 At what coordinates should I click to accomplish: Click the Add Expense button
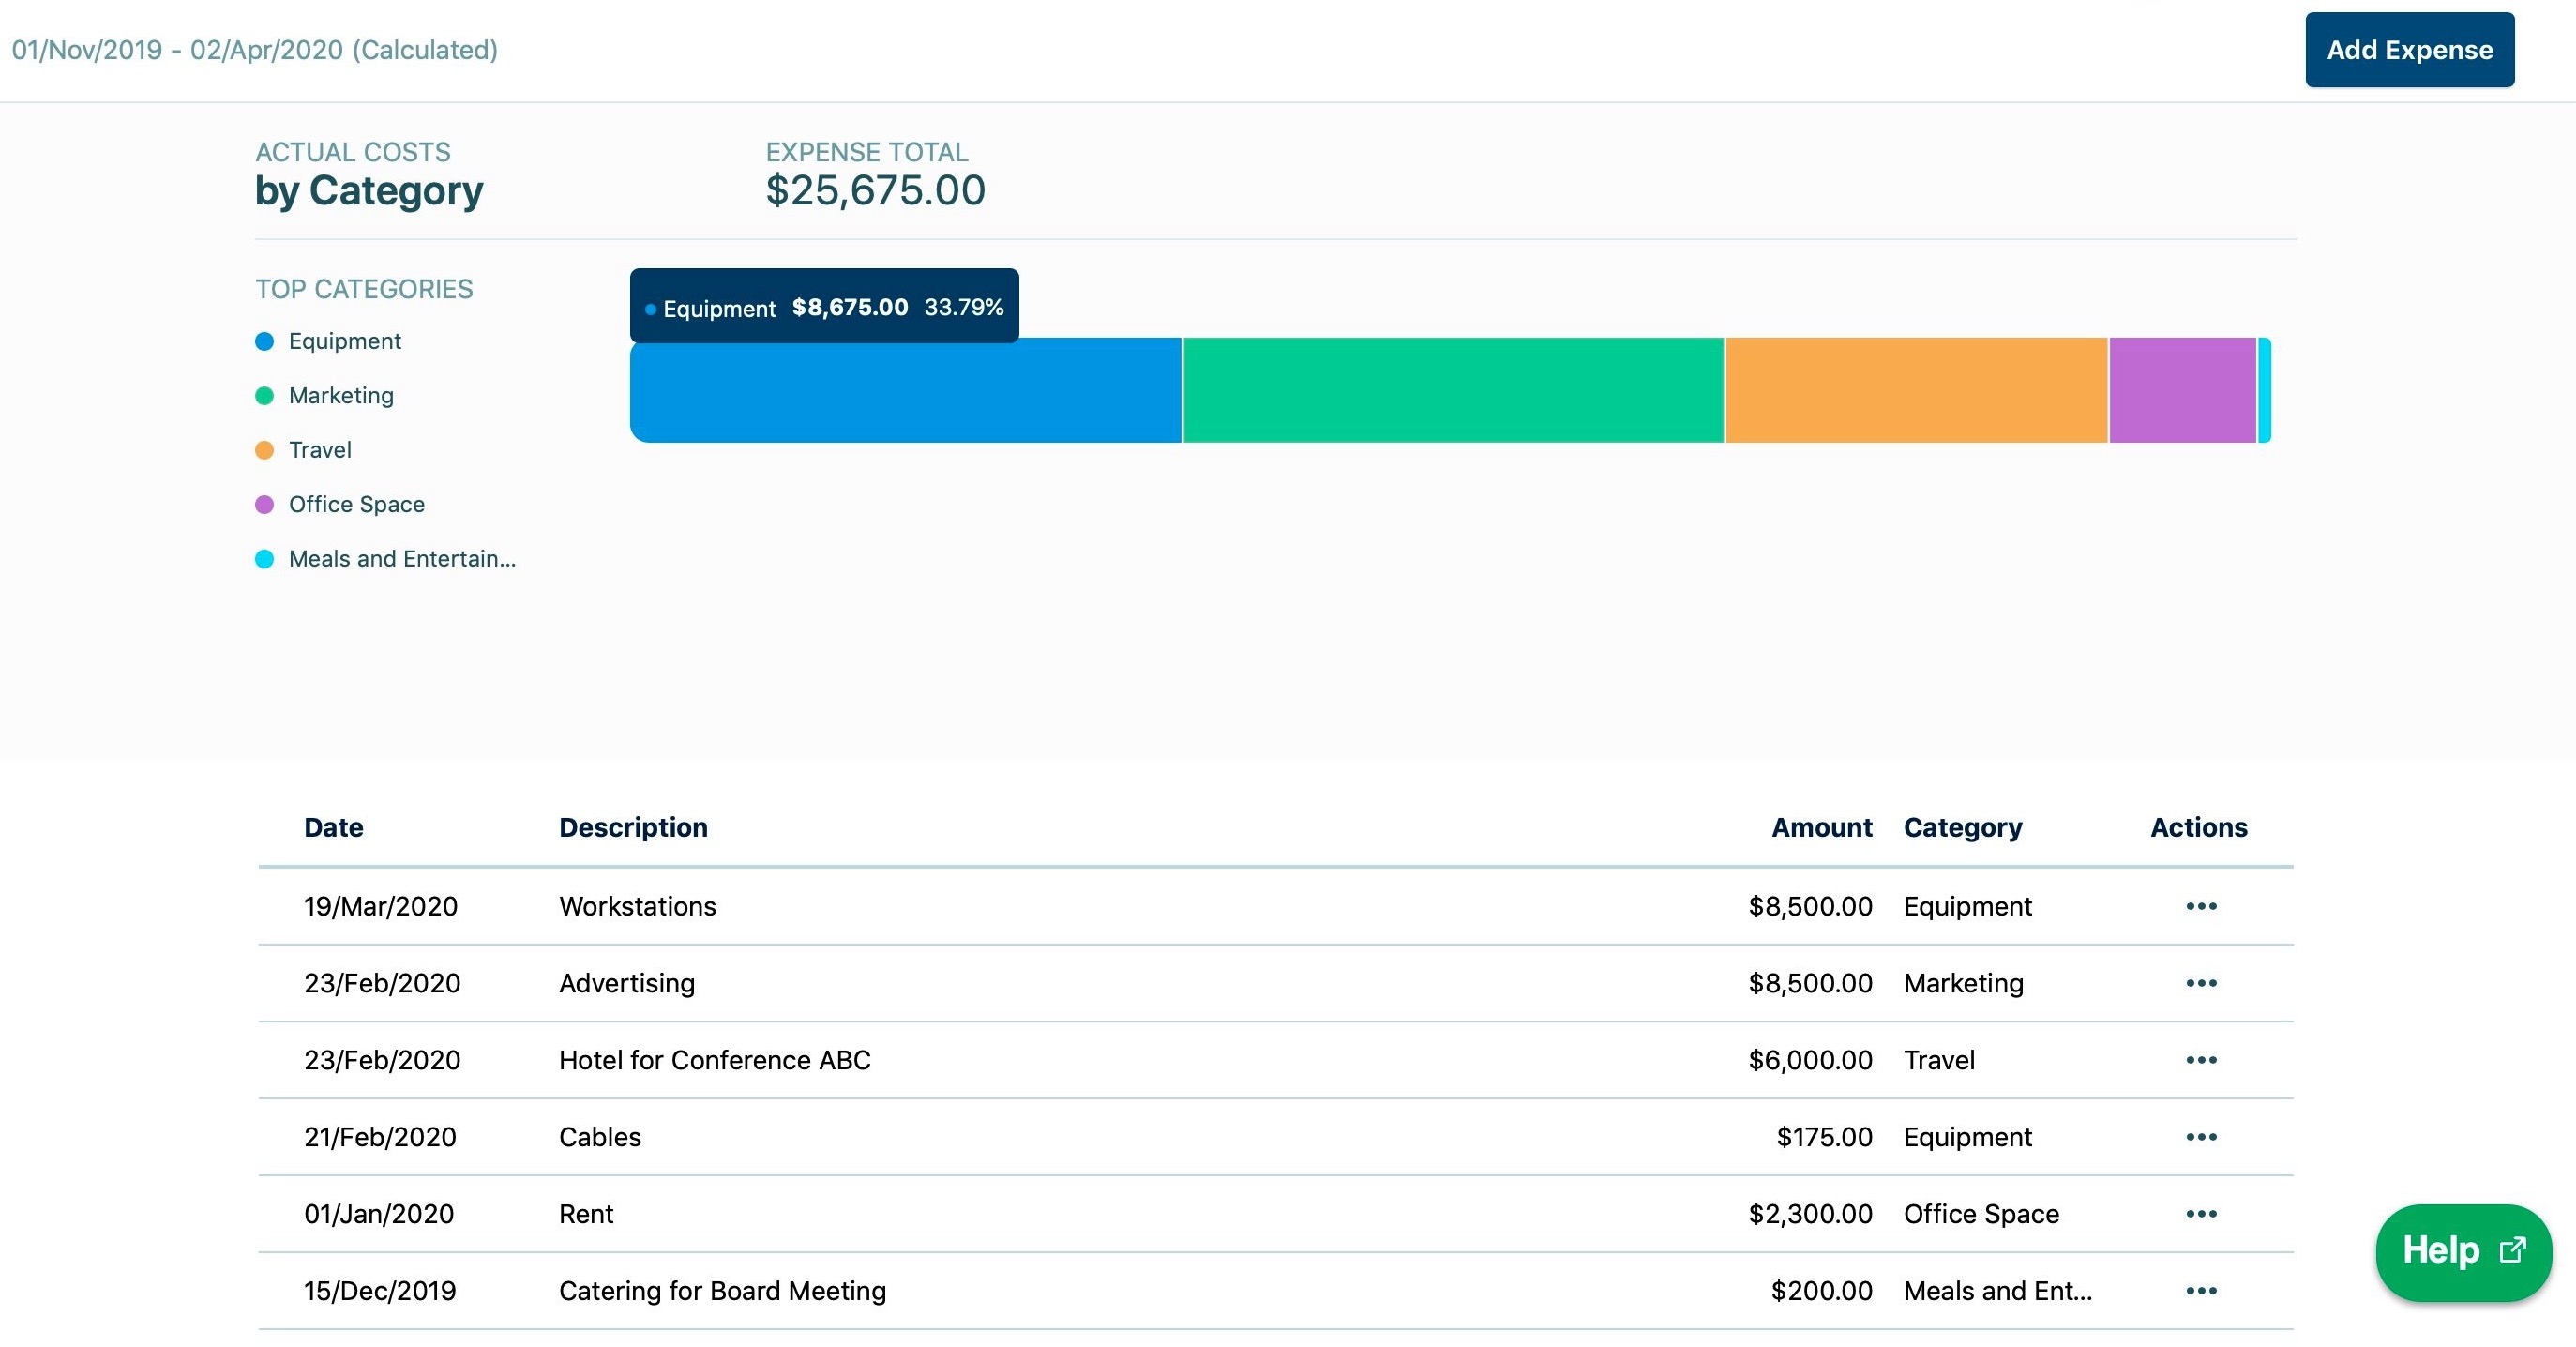(x=2409, y=50)
